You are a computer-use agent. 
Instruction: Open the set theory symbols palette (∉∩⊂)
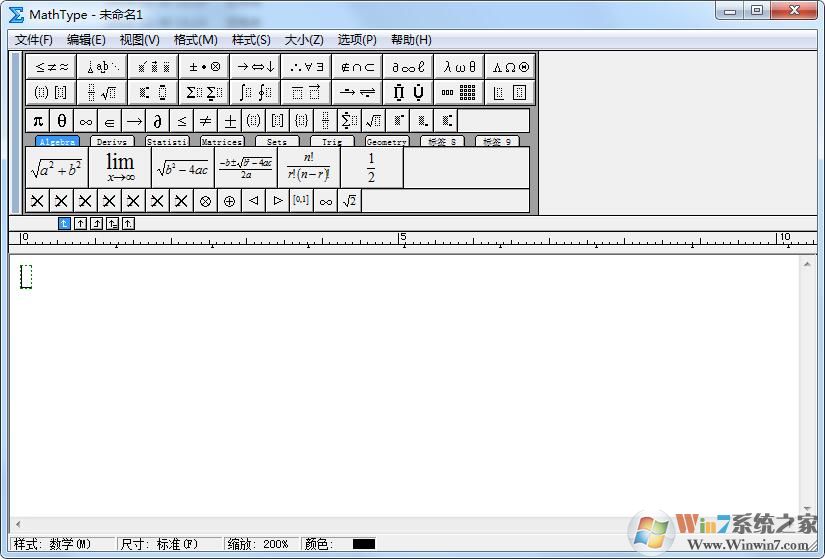[x=357, y=67]
